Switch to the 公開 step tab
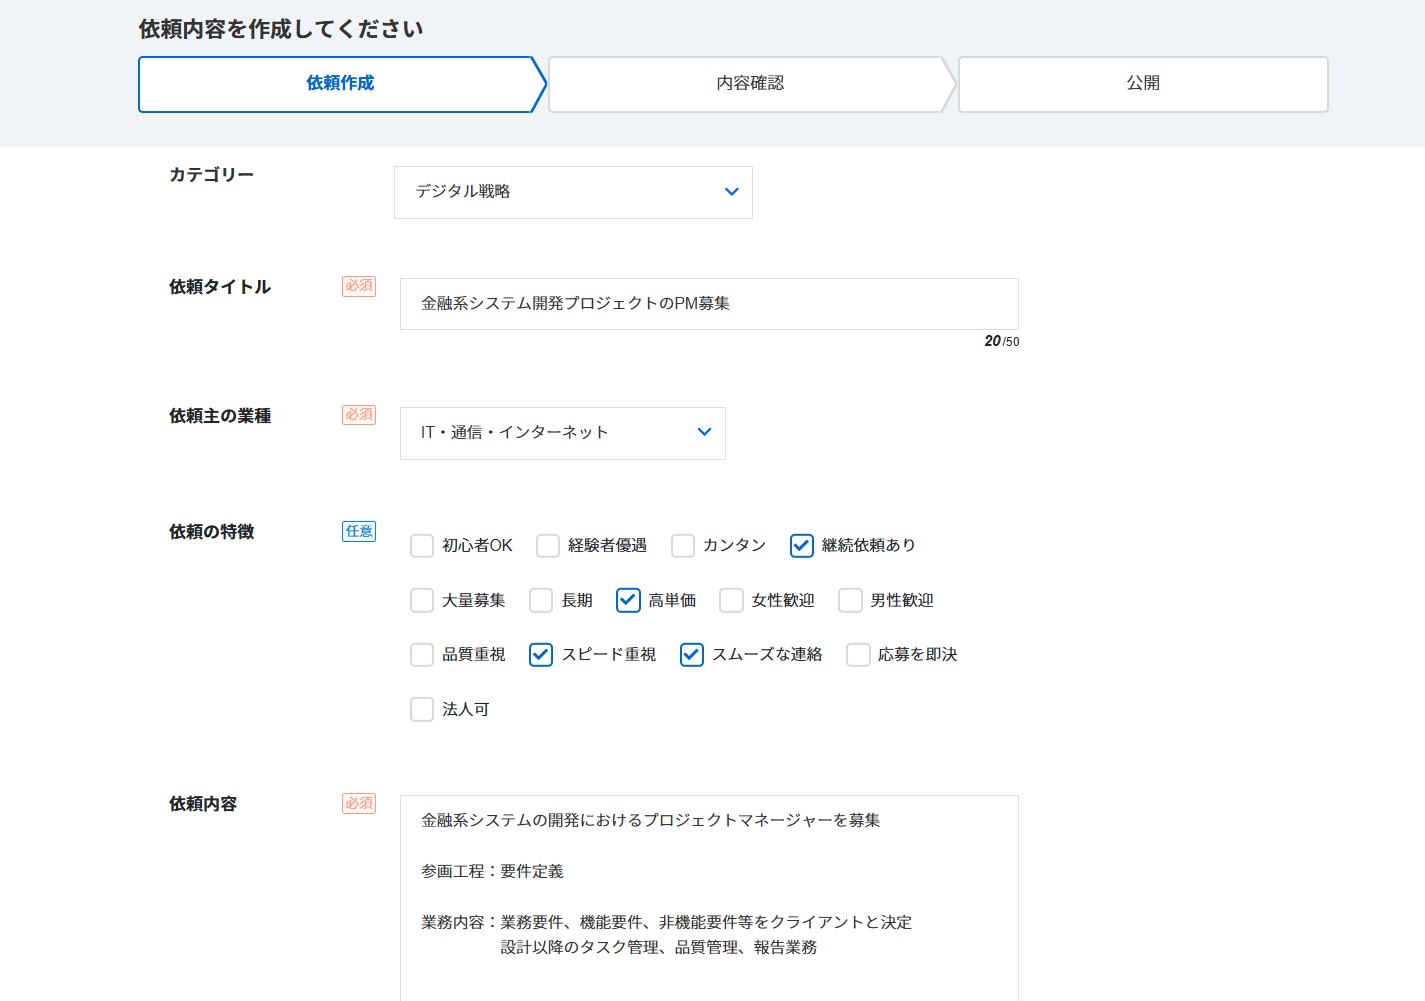The width and height of the screenshot is (1425, 1001). click(1142, 84)
